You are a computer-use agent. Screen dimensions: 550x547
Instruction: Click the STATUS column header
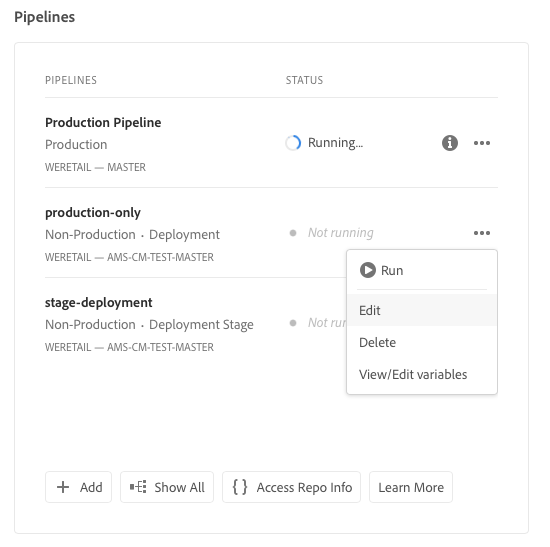[304, 80]
